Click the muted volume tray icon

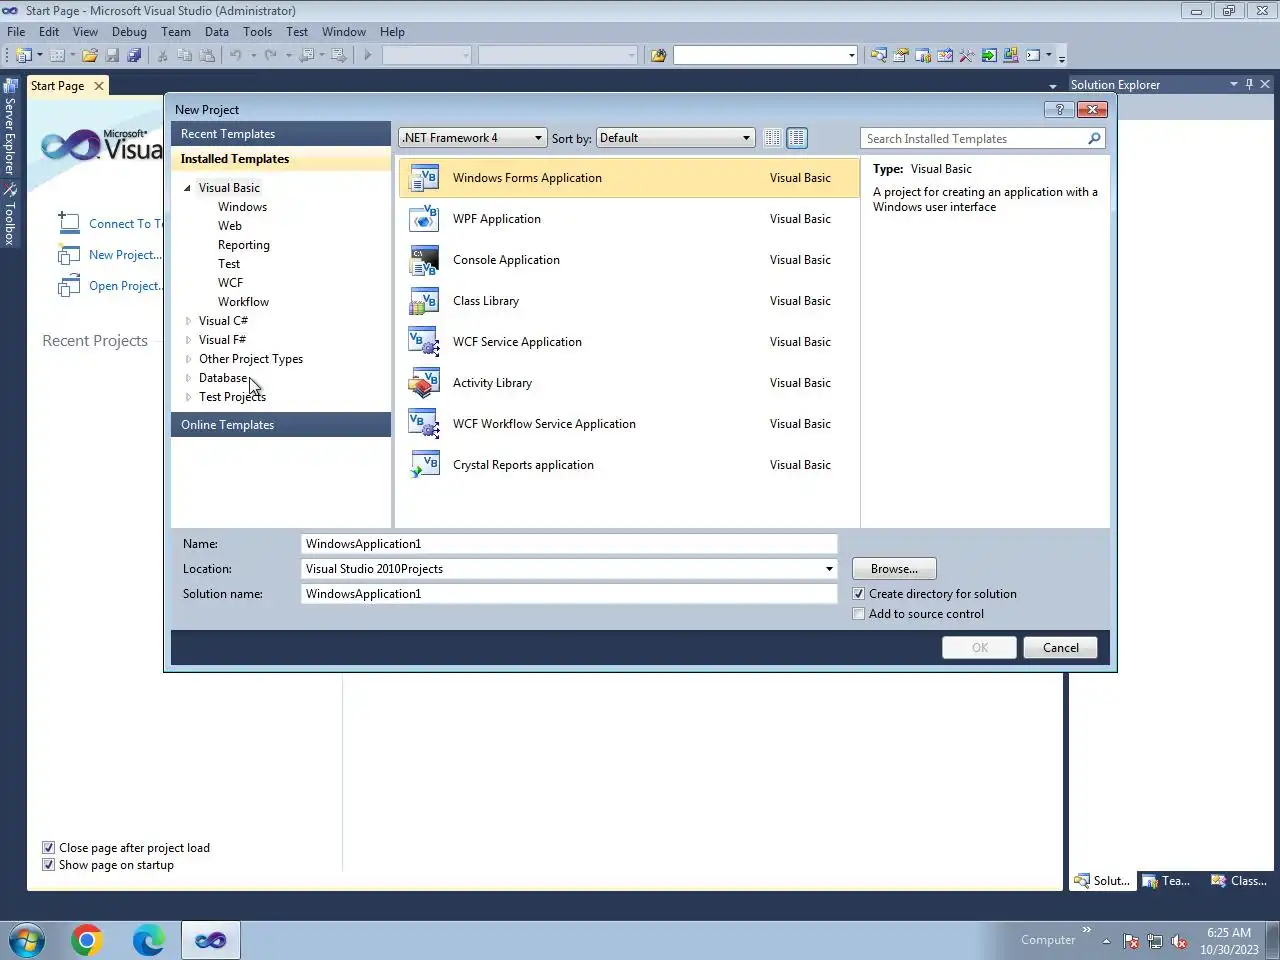pos(1179,941)
